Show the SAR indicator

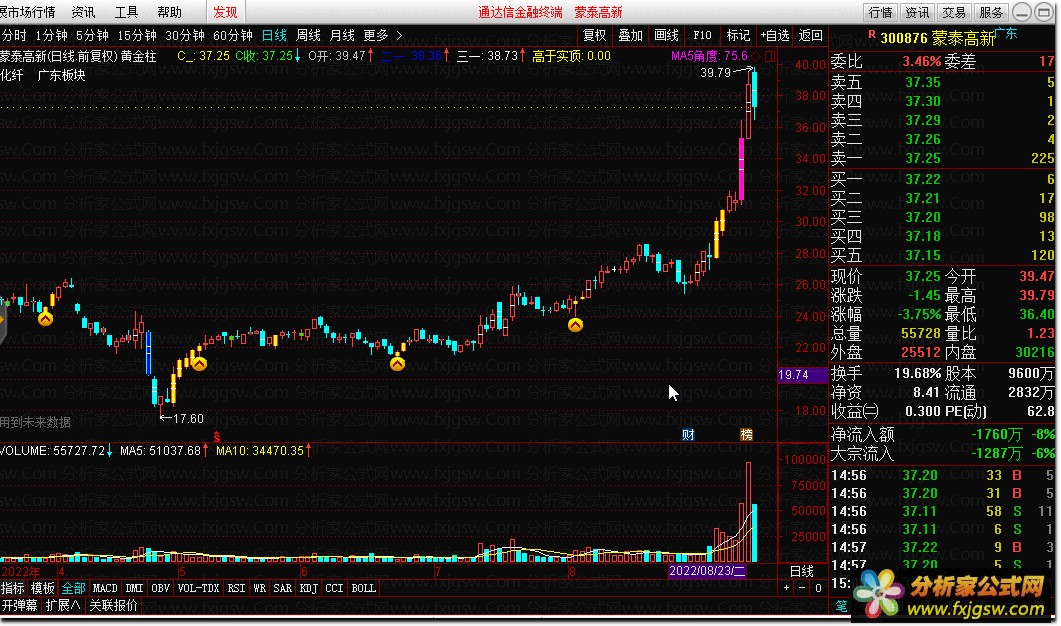(282, 588)
